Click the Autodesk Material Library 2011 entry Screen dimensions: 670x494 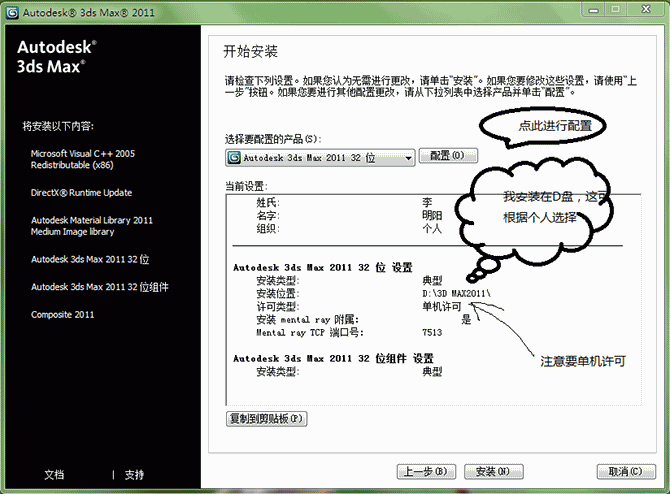click(91, 226)
